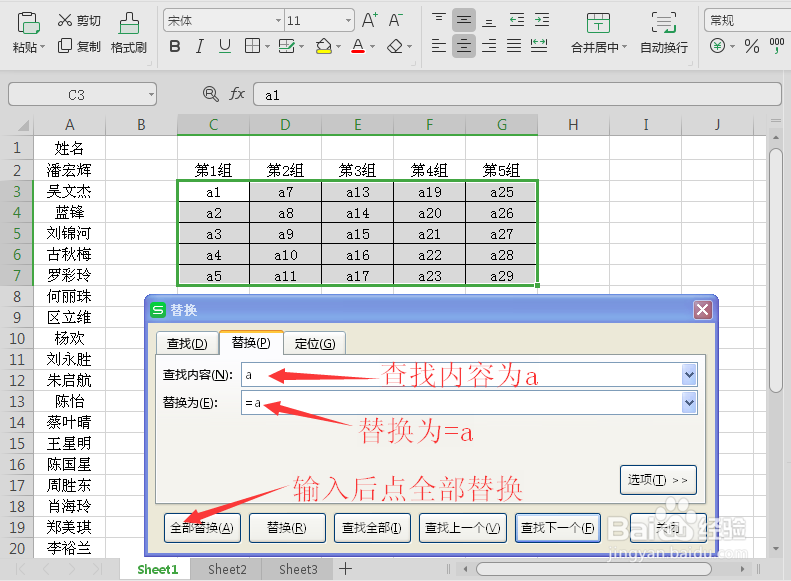Screen dimensions: 791x581
Task: Click the formula bar showing a1
Action: click(x=517, y=95)
